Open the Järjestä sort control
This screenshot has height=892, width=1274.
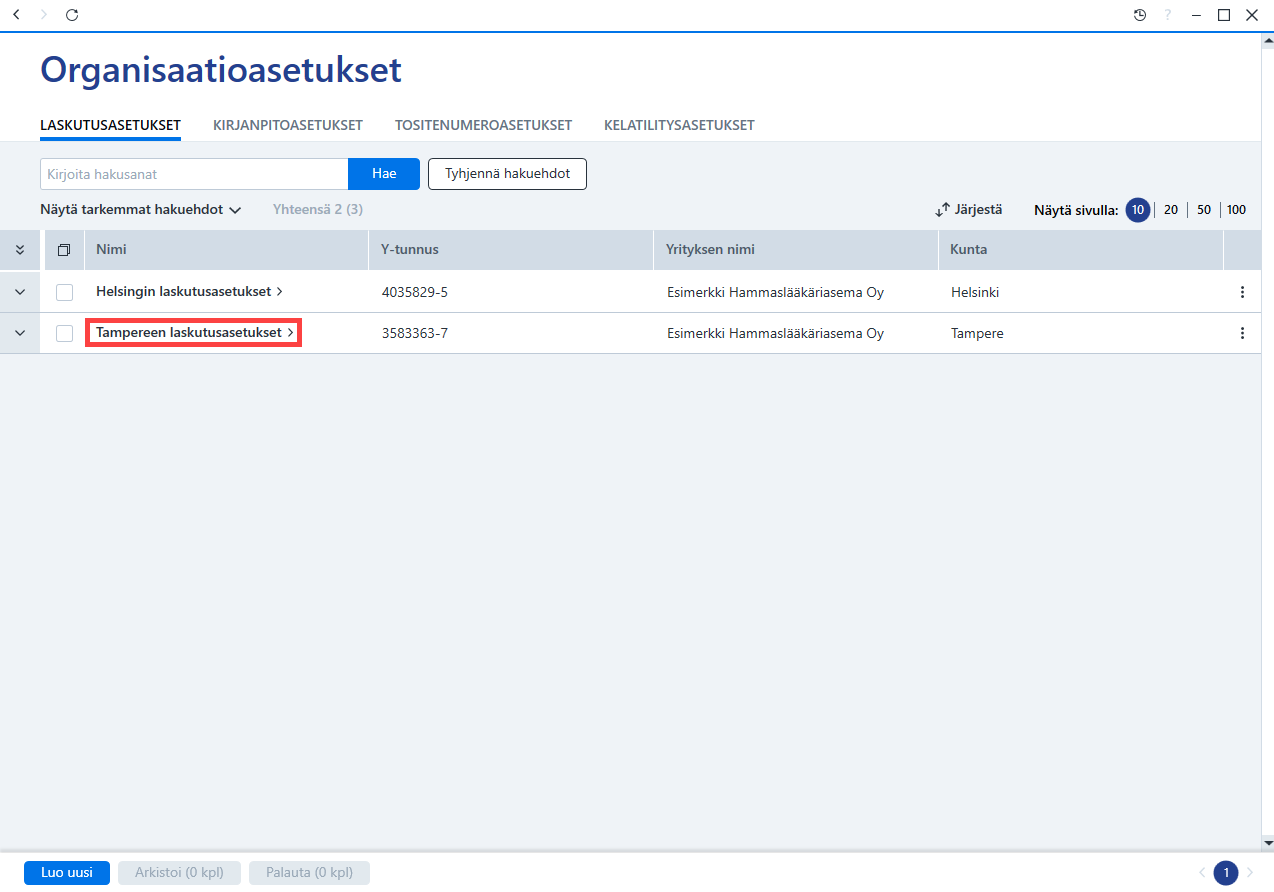point(968,210)
